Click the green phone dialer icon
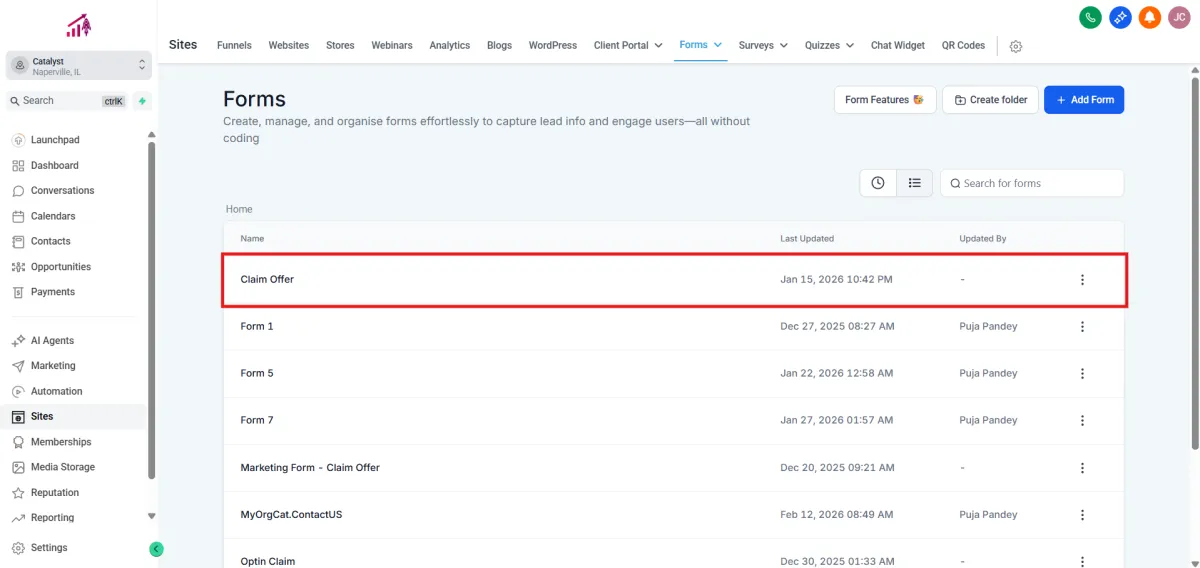 click(x=1091, y=17)
